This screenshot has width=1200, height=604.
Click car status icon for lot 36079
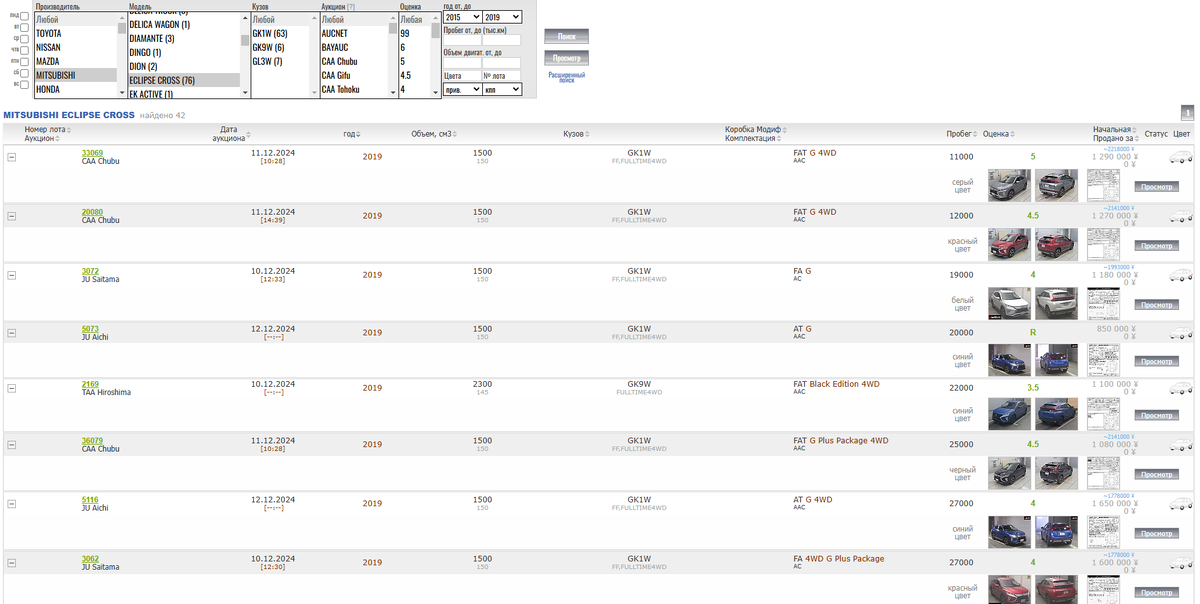(1180, 445)
